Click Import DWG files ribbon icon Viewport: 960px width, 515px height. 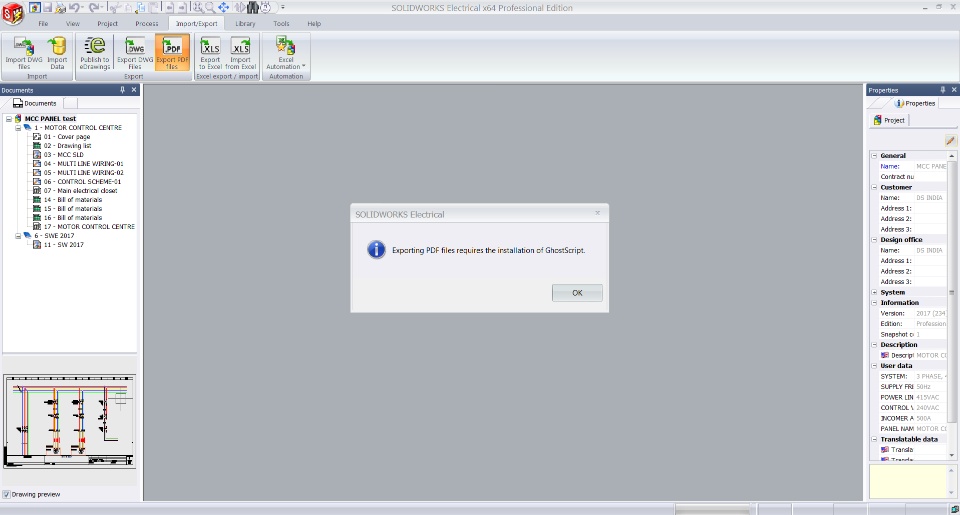click(23, 54)
